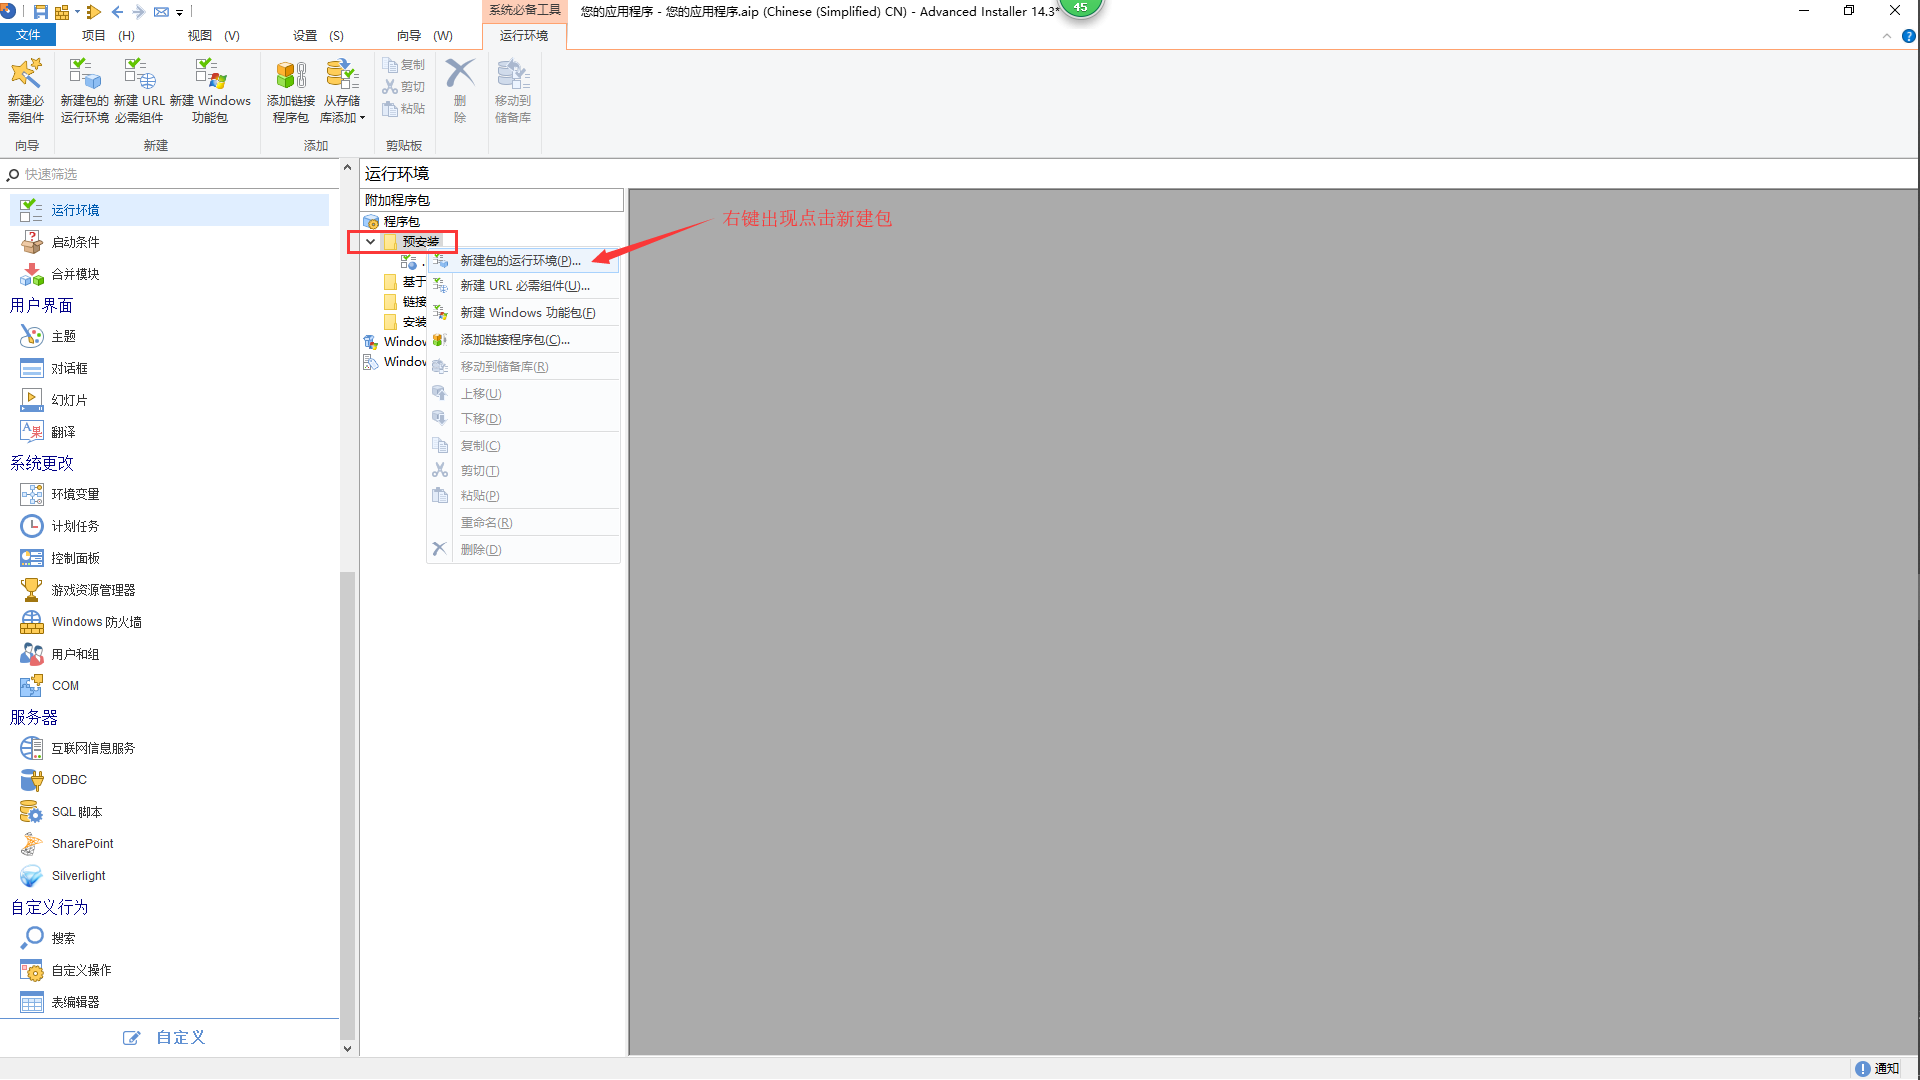Click the help question mark icon
The width and height of the screenshot is (1920, 1080).
click(x=1908, y=36)
